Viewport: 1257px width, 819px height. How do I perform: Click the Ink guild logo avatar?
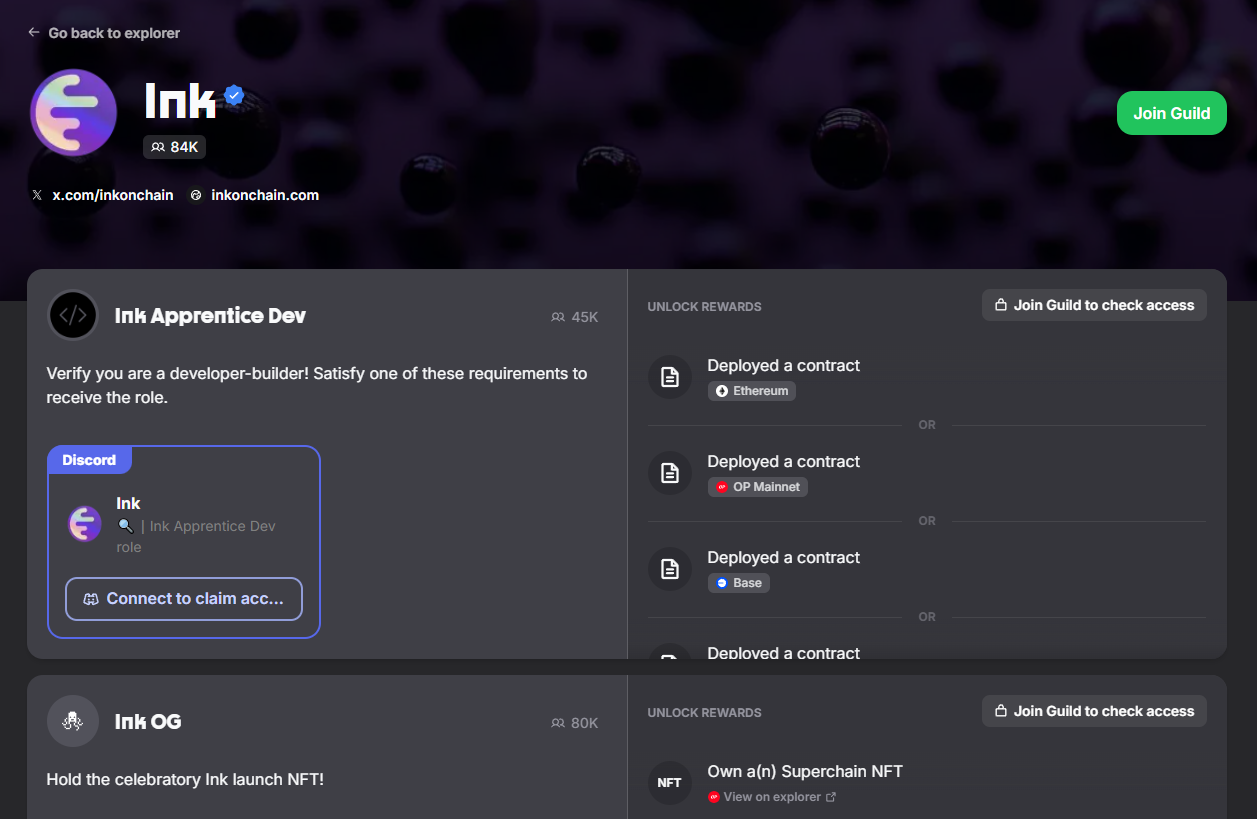[x=74, y=112]
